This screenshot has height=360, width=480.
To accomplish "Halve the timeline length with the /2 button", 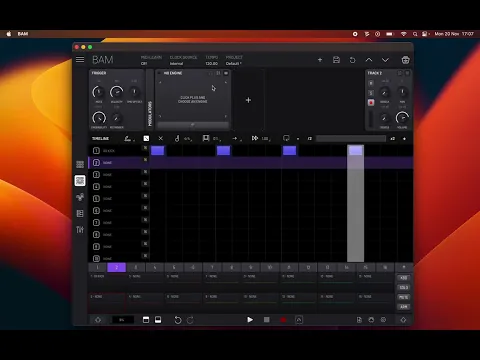I will 310,138.
